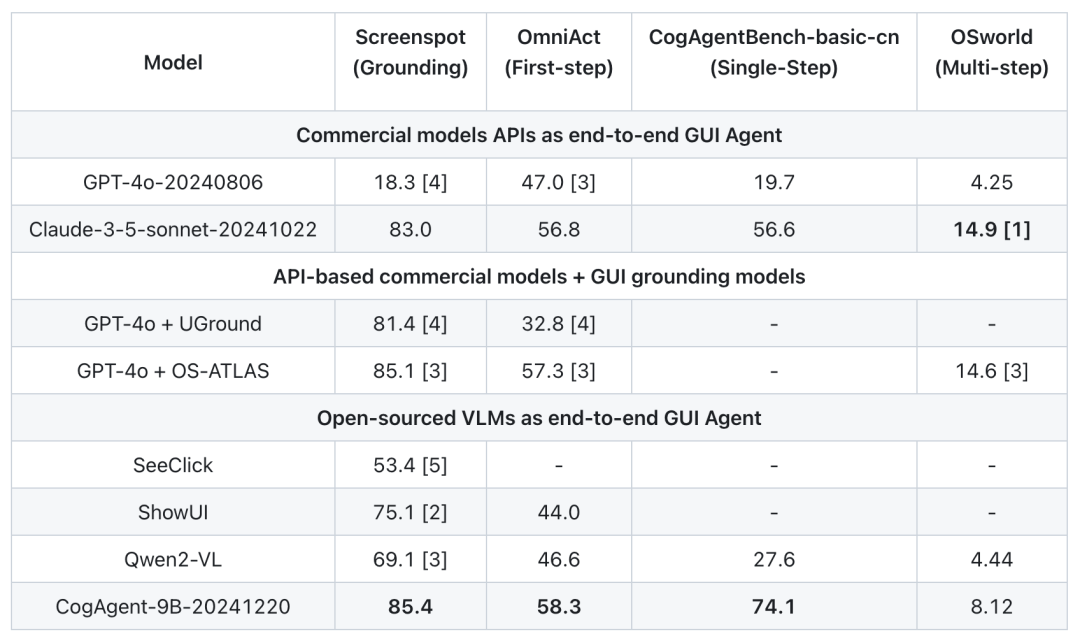Click the Model column header
1080x641 pixels.
173,63
